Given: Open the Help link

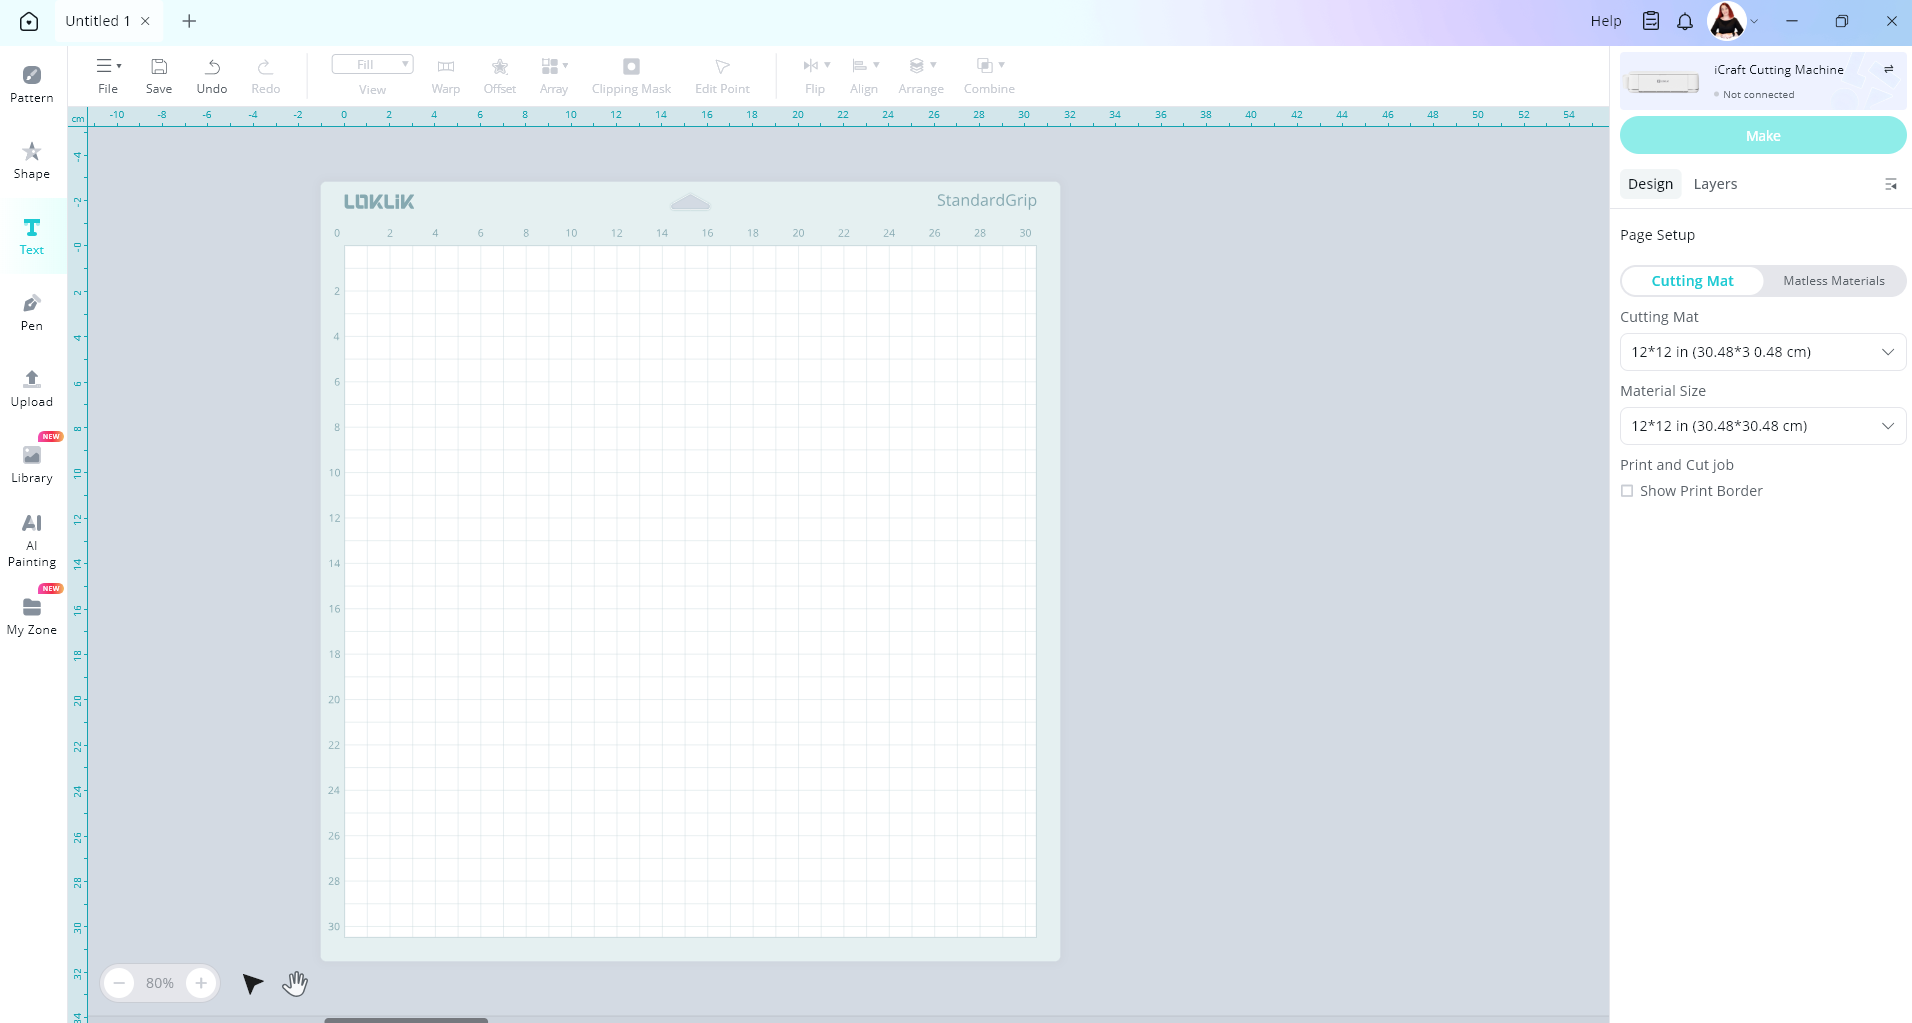Looking at the screenshot, I should 1605,21.
